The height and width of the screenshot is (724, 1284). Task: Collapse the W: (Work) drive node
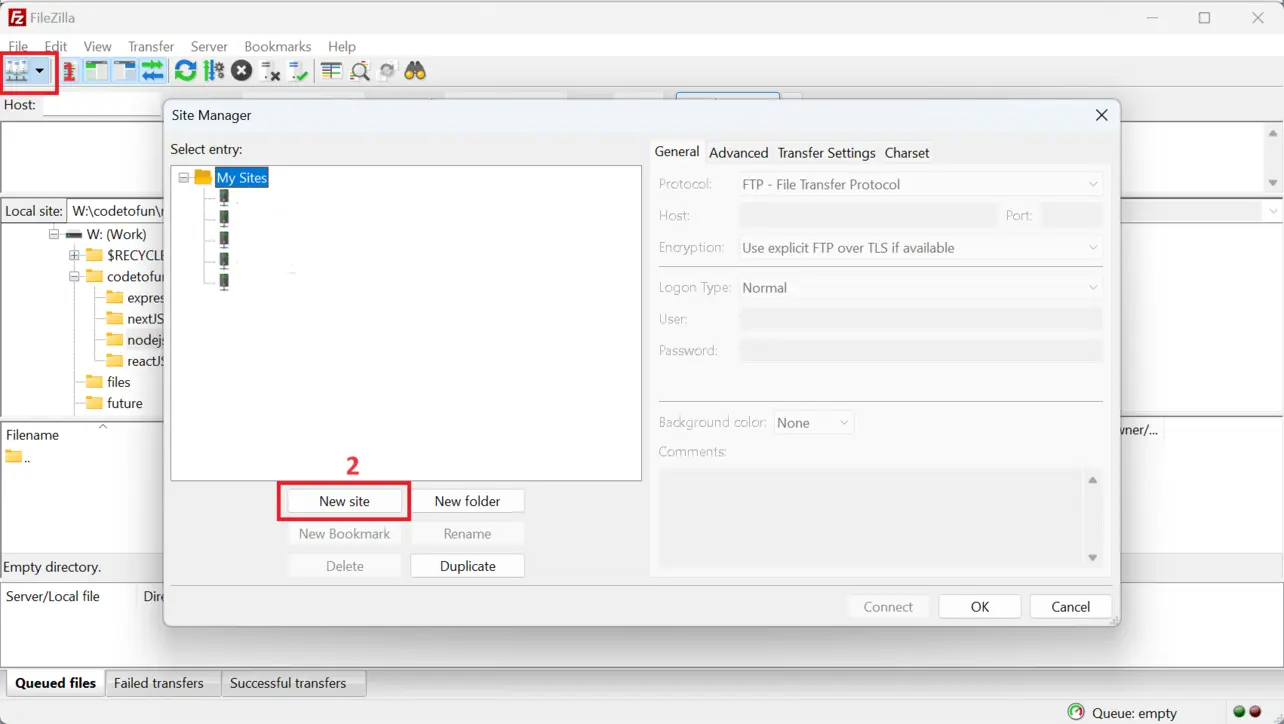point(54,234)
